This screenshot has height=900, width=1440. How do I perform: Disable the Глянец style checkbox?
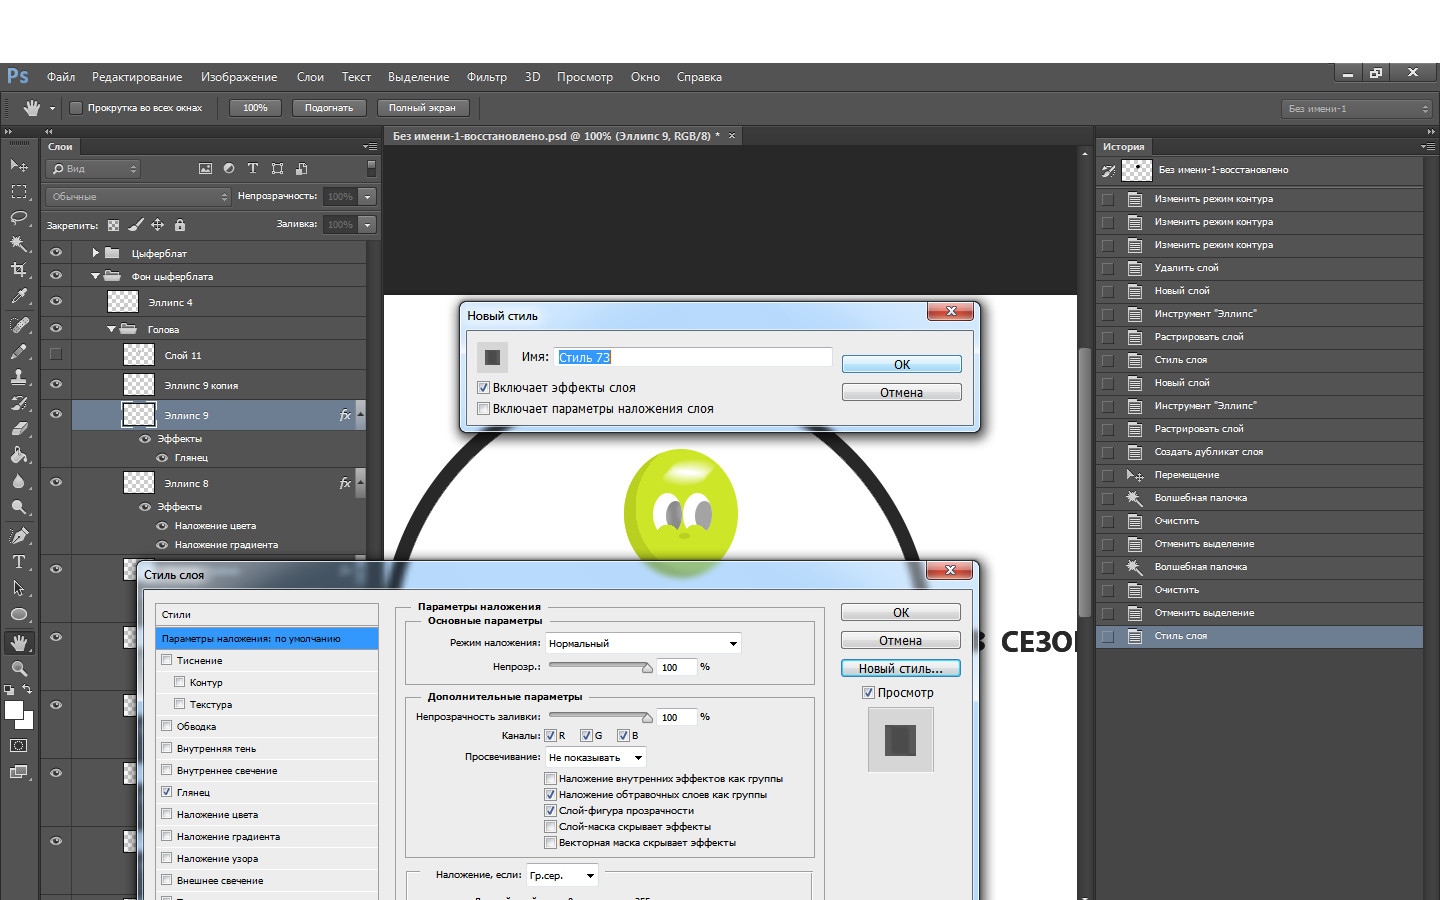point(167,792)
